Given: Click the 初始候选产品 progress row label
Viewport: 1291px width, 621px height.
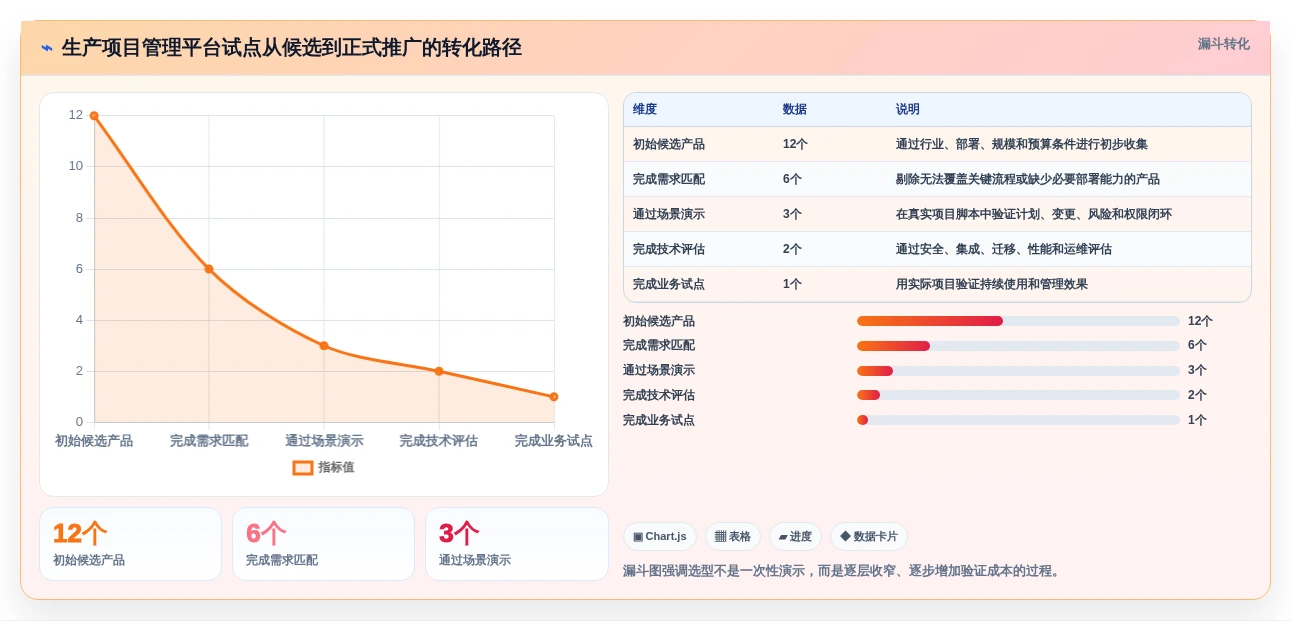Looking at the screenshot, I should [659, 321].
